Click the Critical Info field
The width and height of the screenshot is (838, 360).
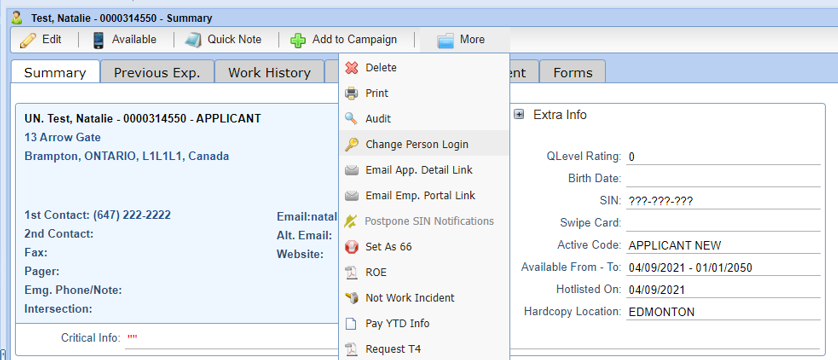pyautogui.click(x=472, y=339)
